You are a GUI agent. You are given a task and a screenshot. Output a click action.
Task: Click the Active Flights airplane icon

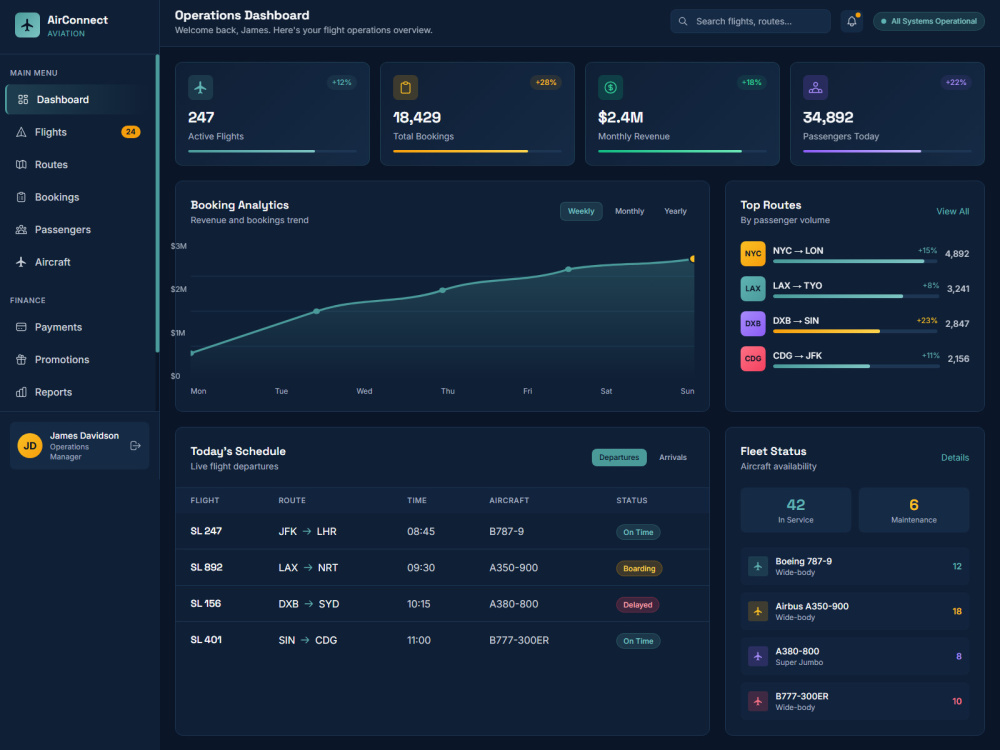pos(200,87)
